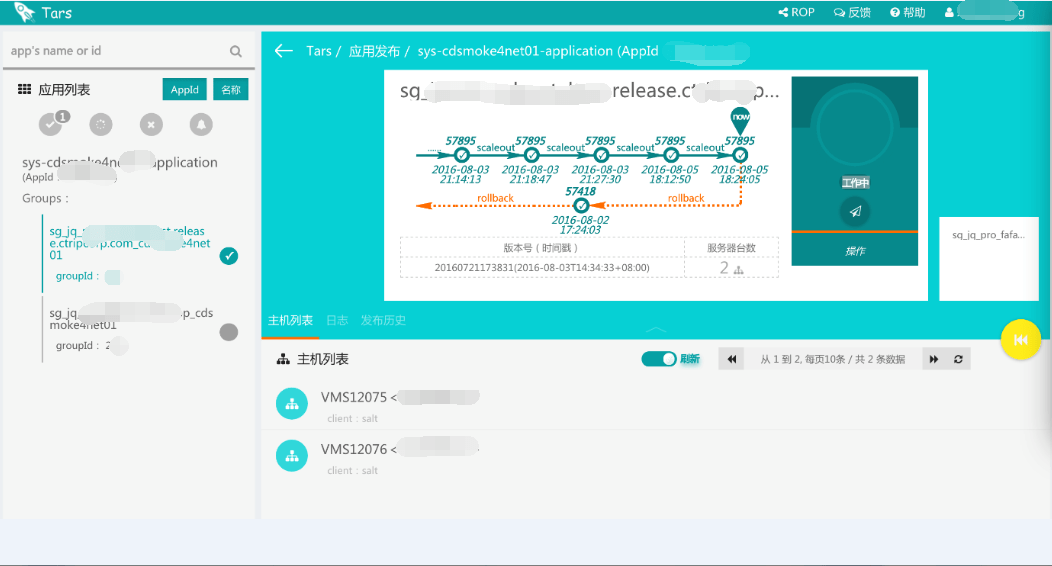Click the paper plane deploy icon

[855, 211]
